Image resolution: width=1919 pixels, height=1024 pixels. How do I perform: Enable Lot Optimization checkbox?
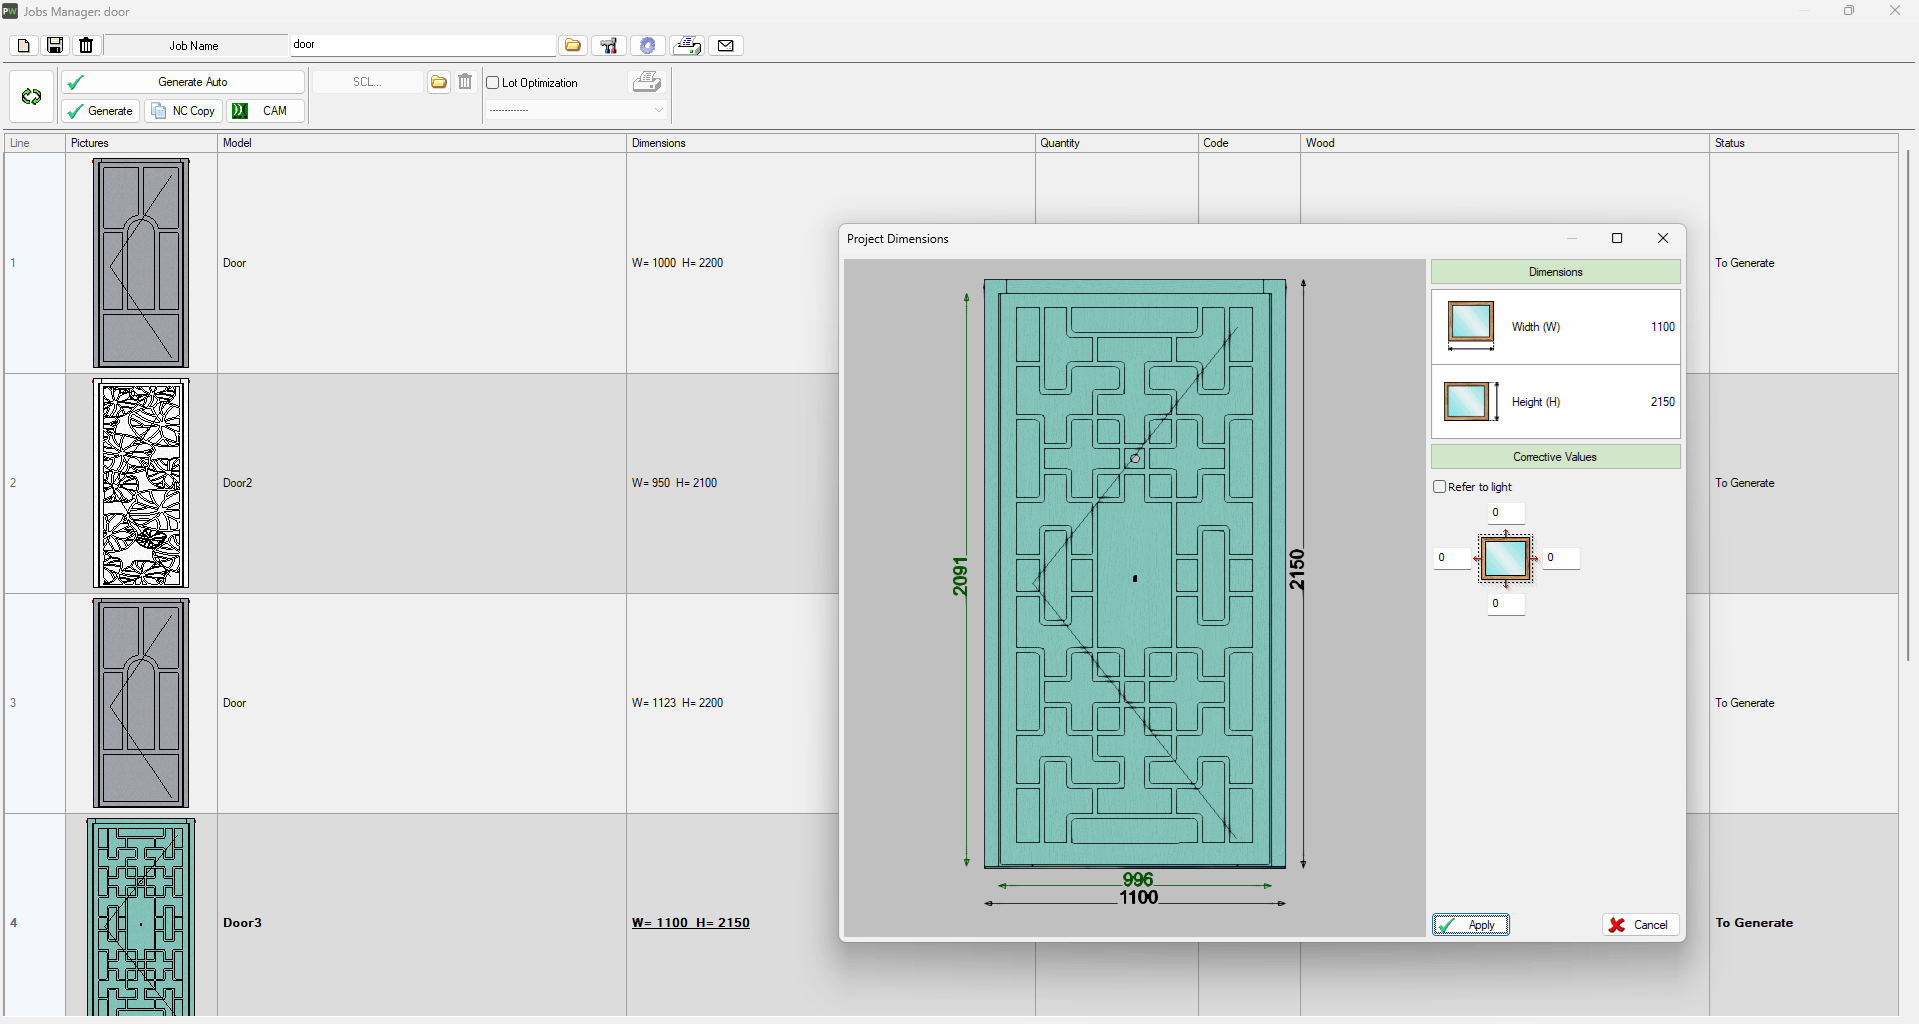point(493,83)
